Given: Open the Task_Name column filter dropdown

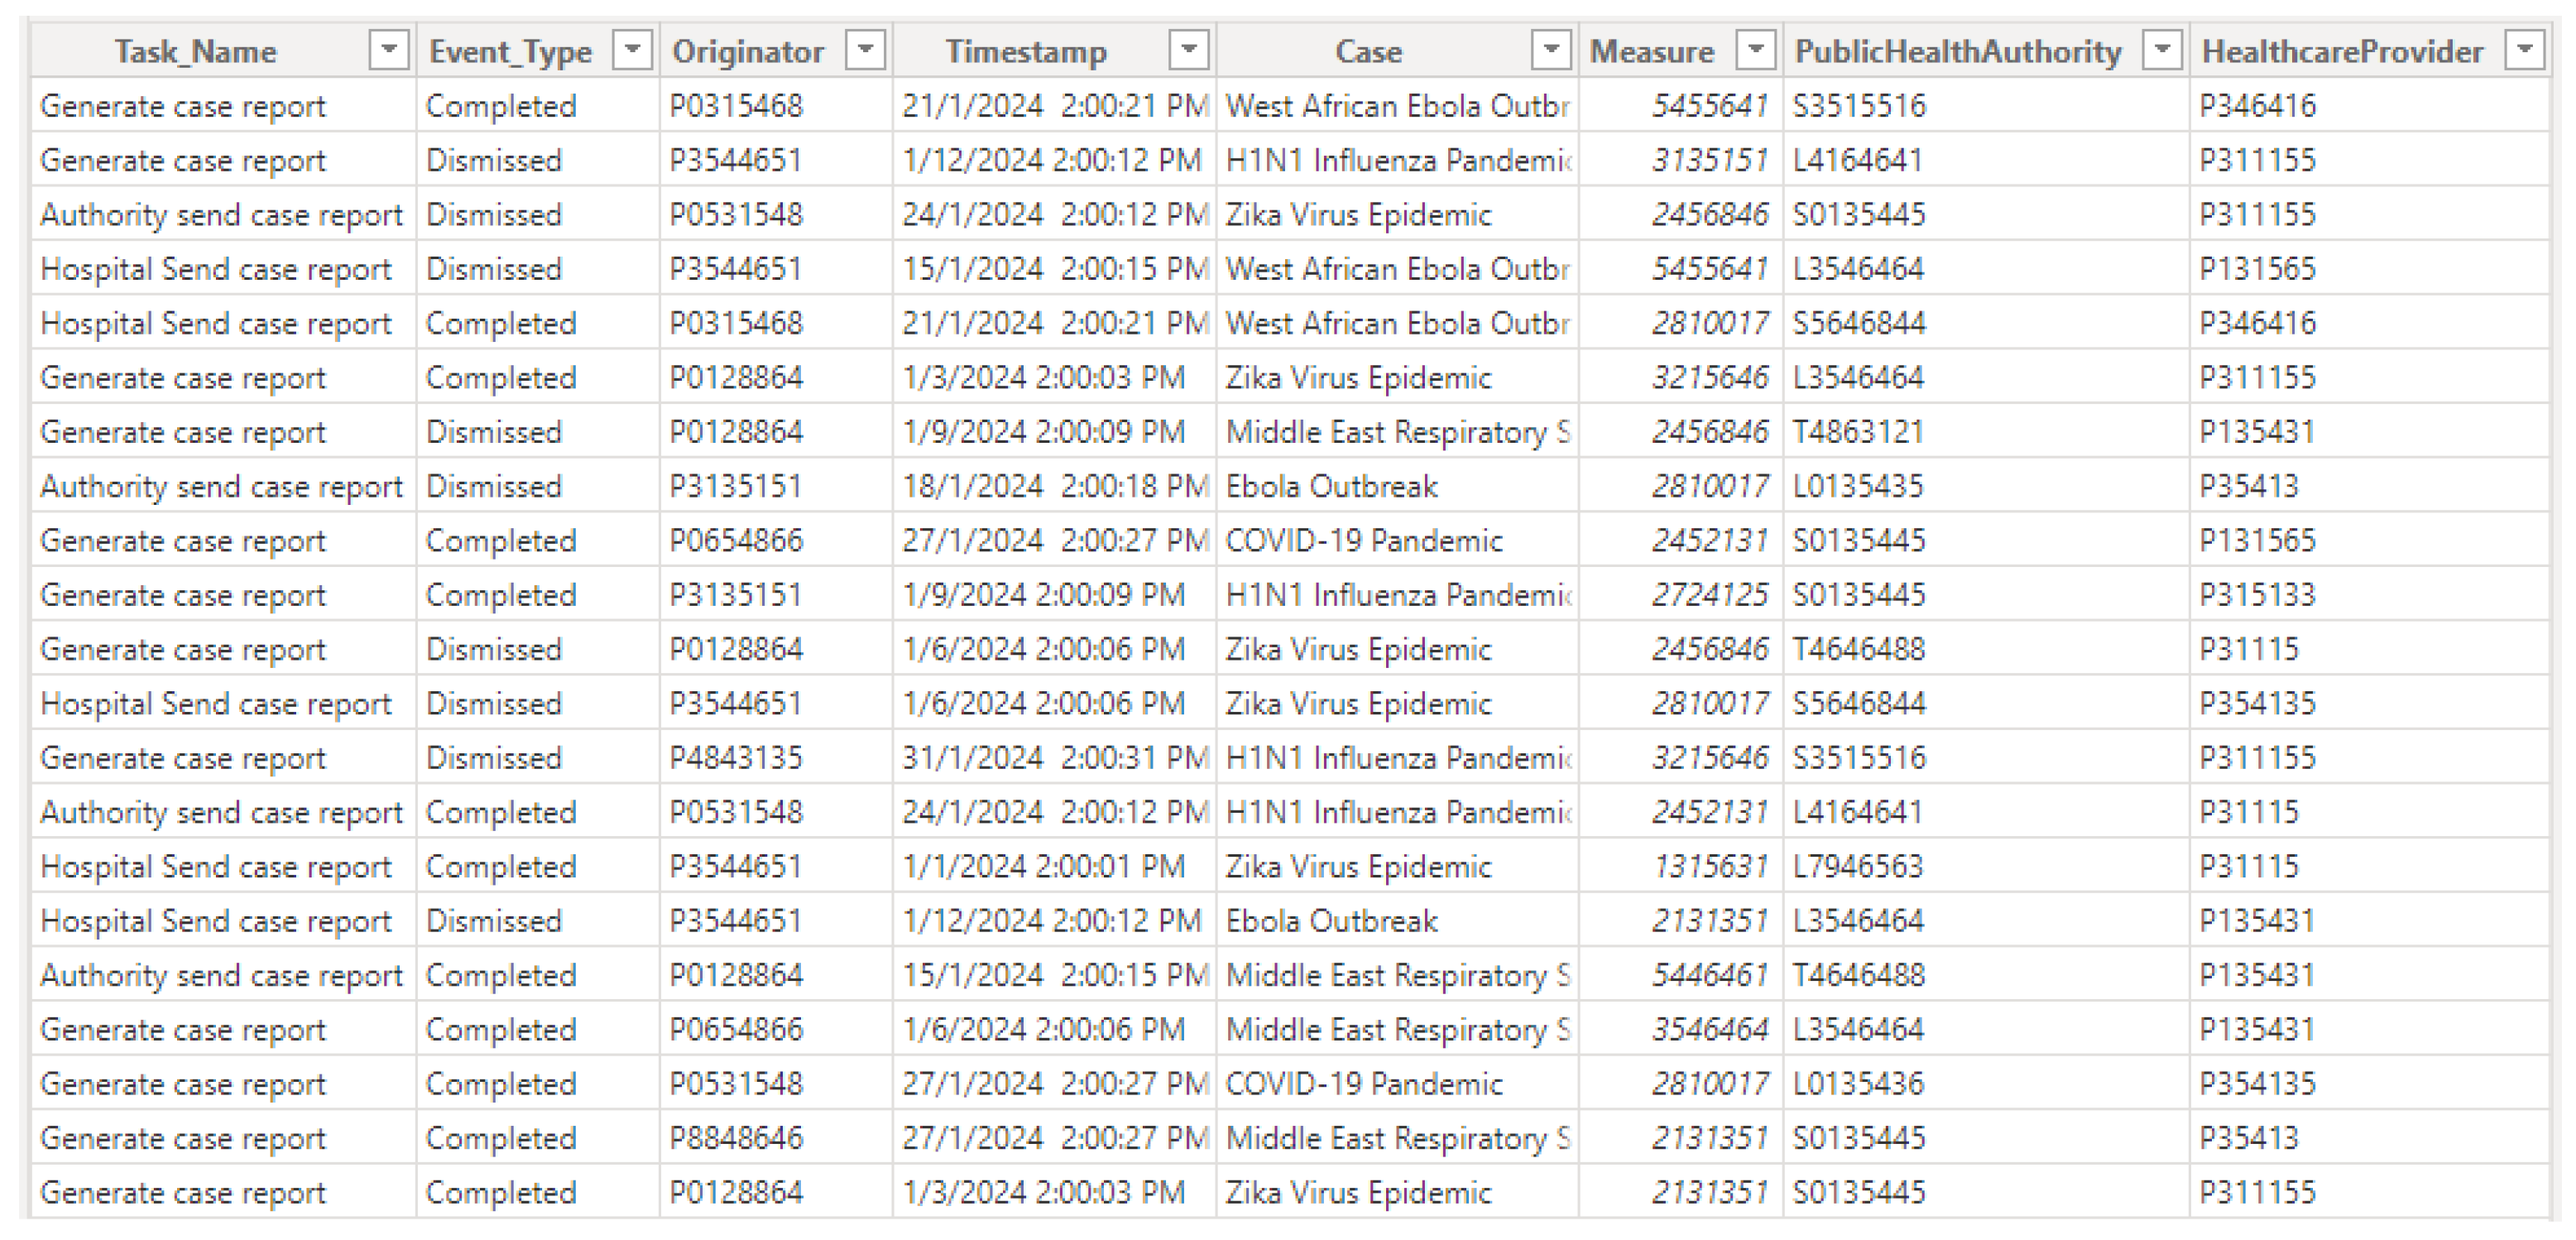Looking at the screenshot, I should pos(389,50).
